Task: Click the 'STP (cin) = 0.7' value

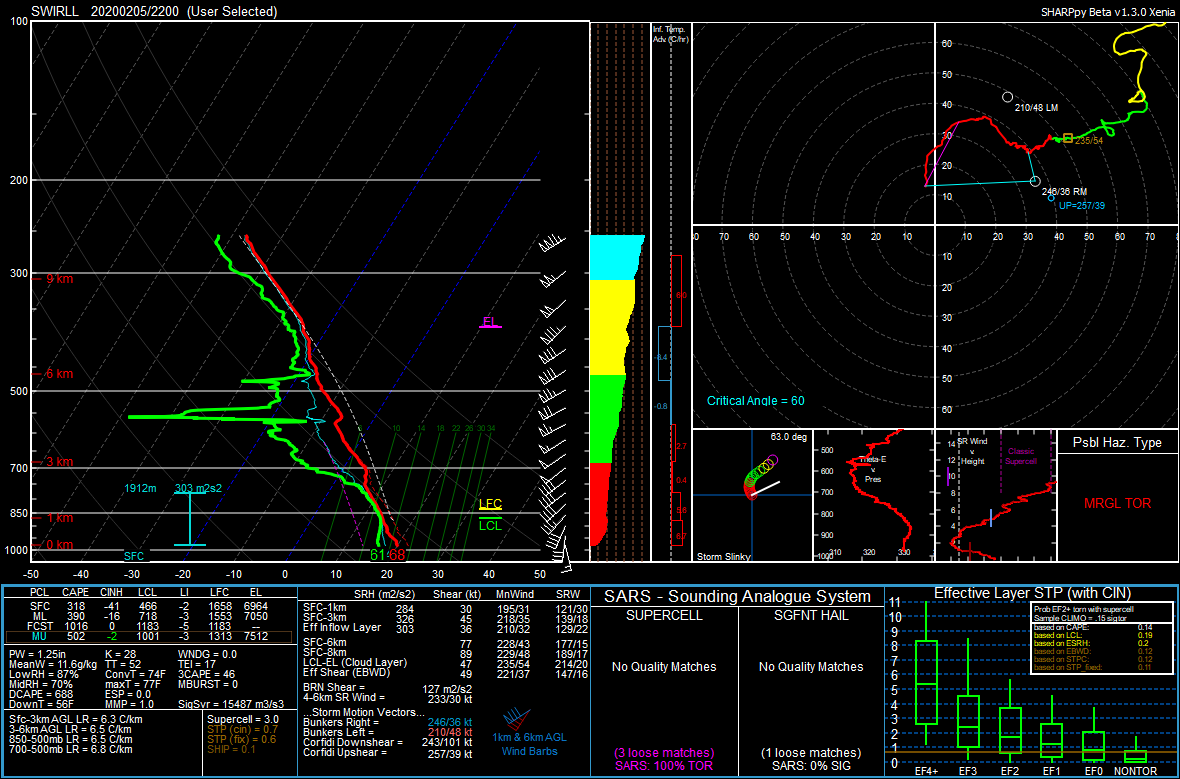Action: [242, 729]
